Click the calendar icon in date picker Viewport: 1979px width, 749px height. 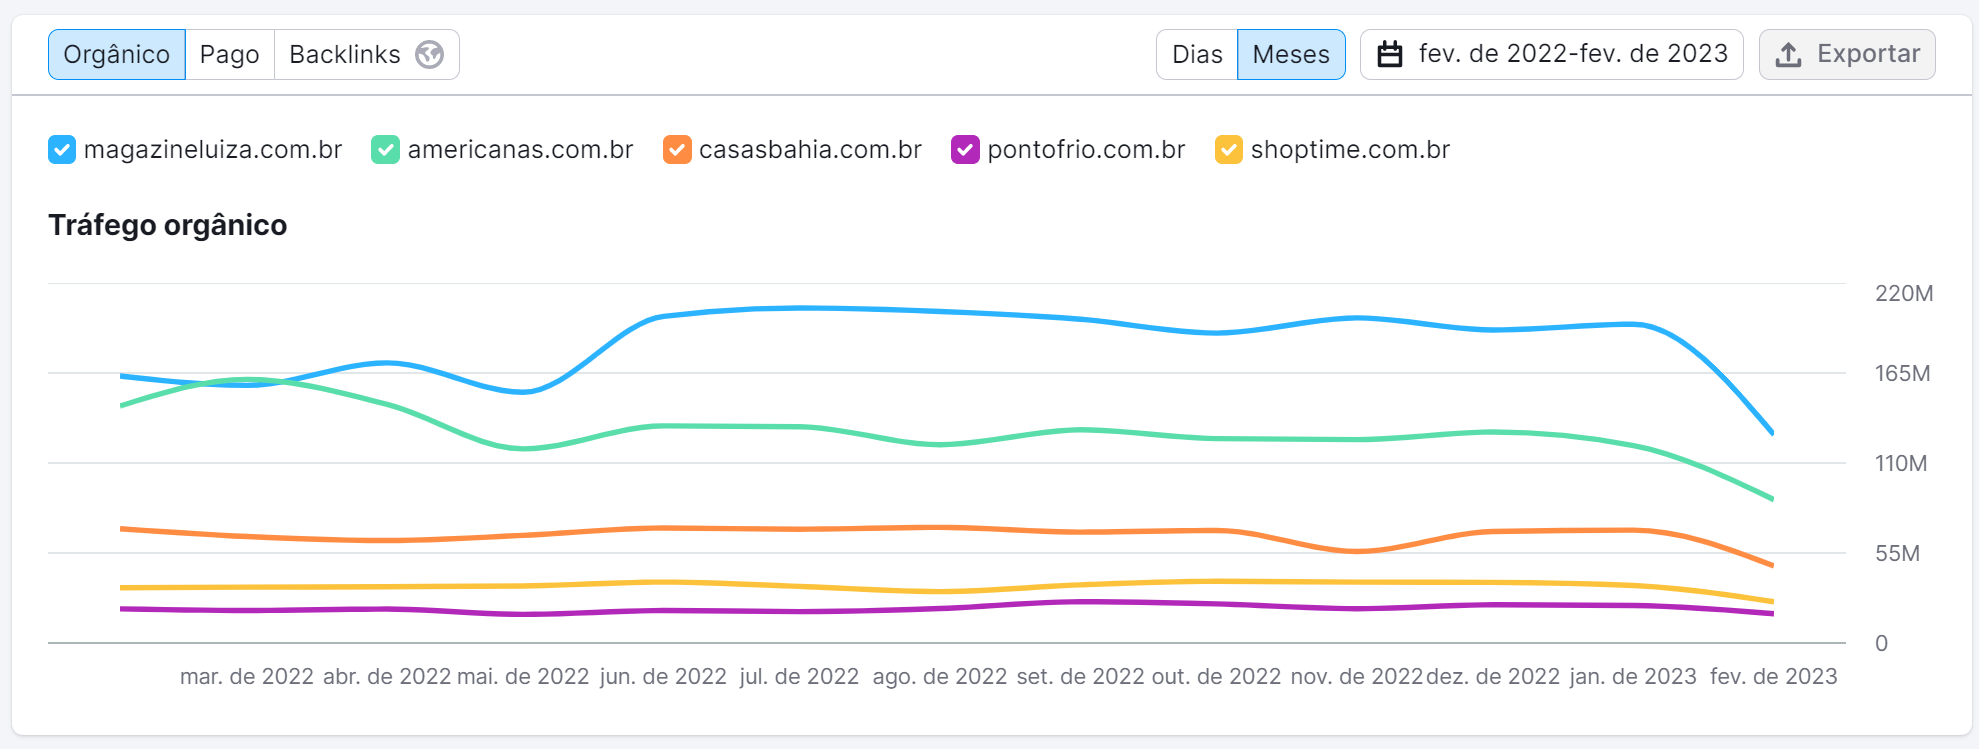point(1390,54)
